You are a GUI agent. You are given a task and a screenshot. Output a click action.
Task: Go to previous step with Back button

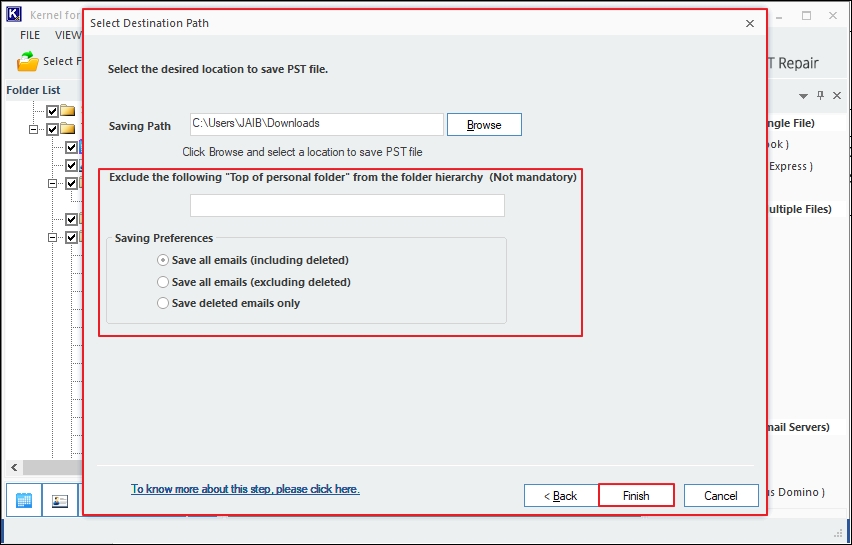click(x=561, y=496)
